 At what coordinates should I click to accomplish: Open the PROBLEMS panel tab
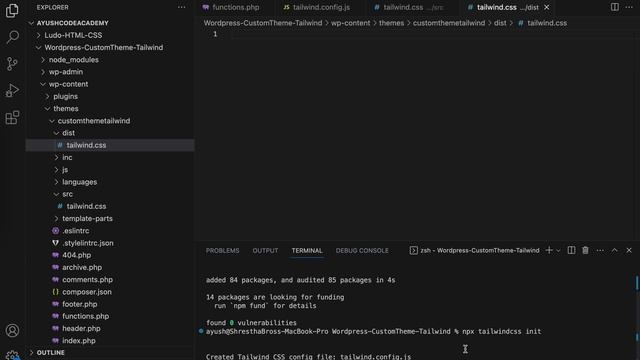pyautogui.click(x=222, y=251)
